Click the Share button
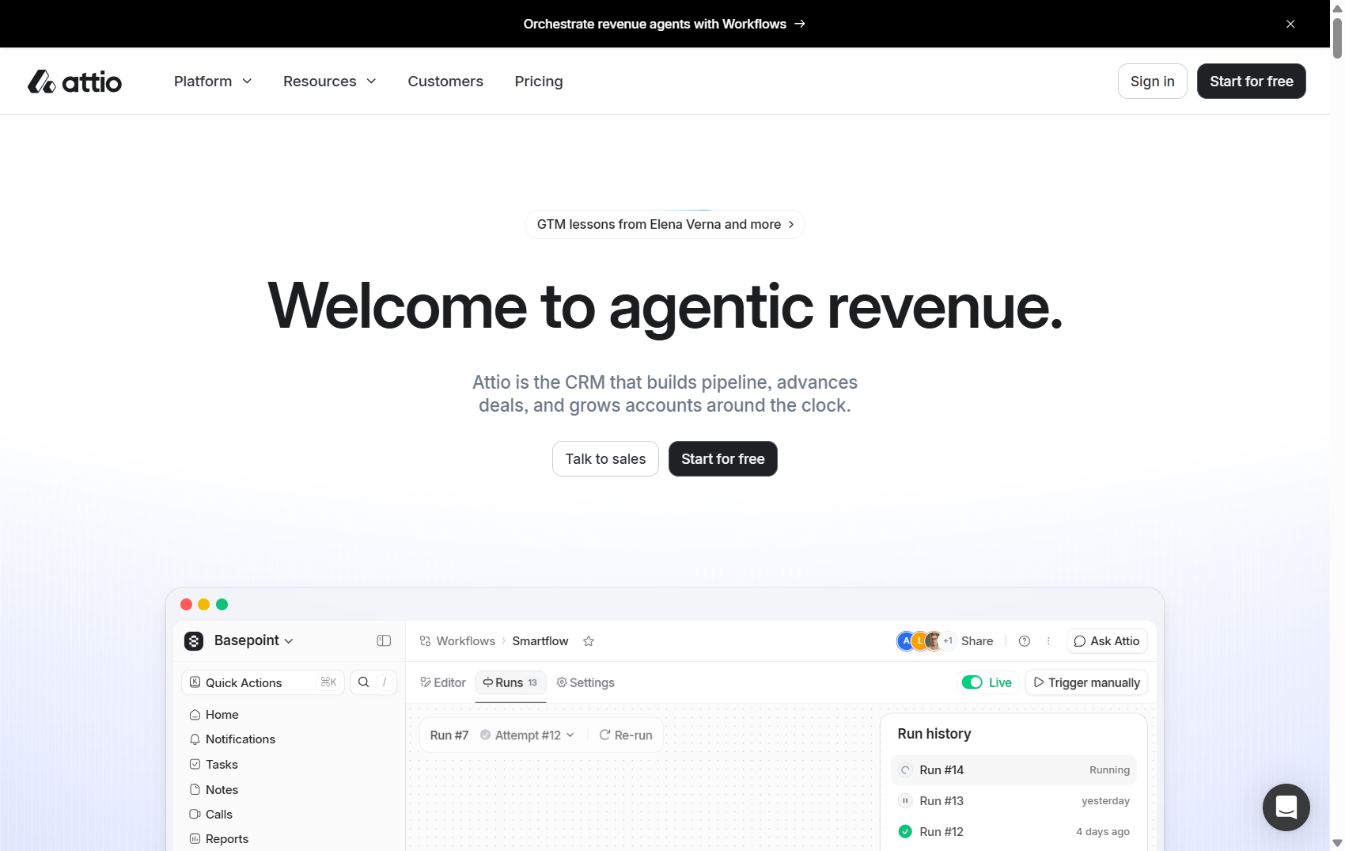Screen dimensions: 1345x851 tap(977, 641)
